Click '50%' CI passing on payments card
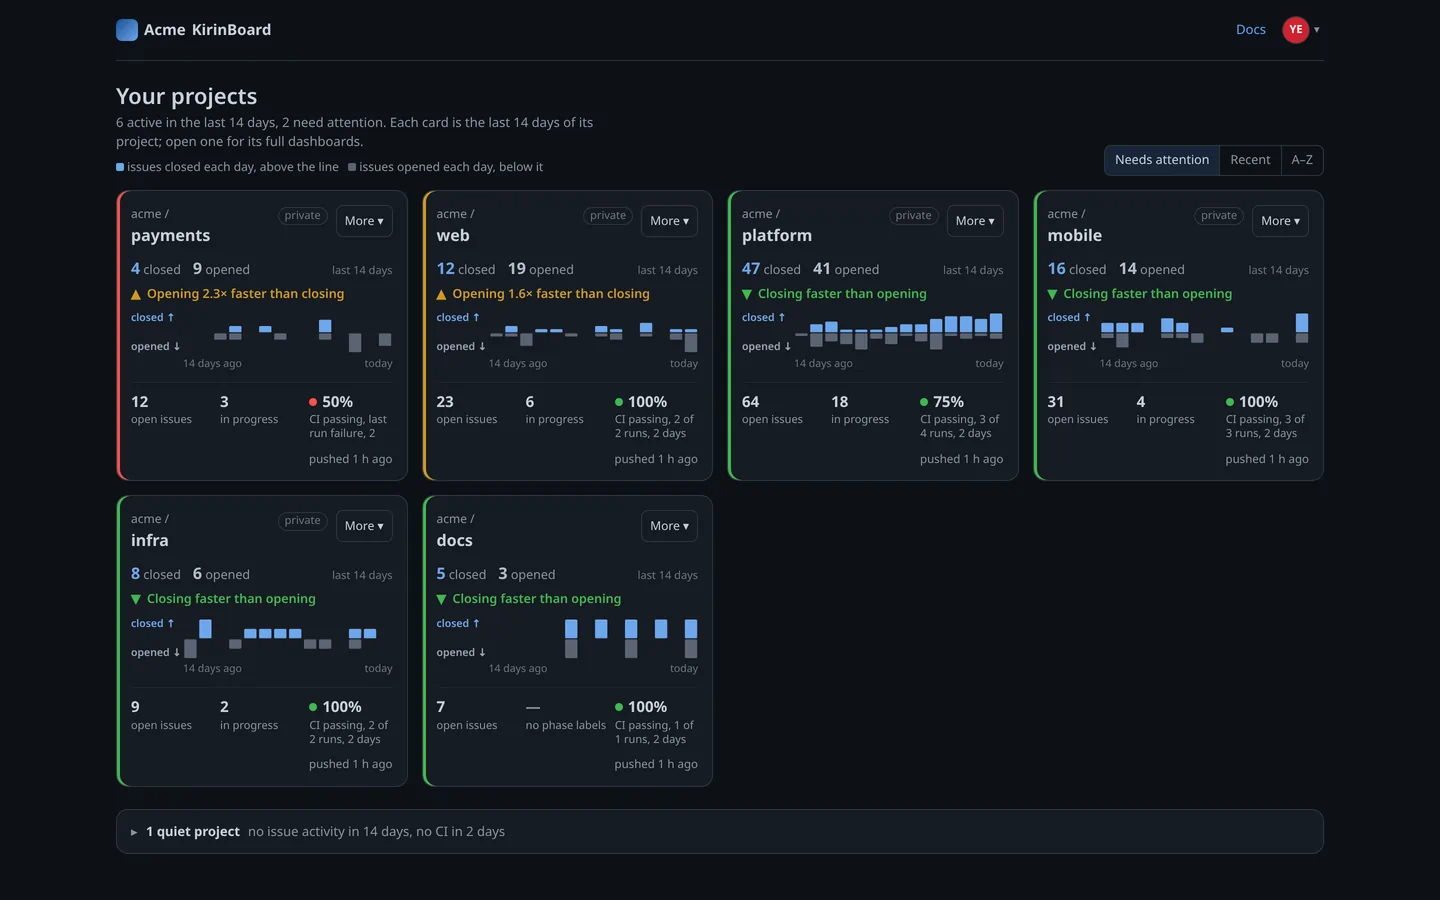Image resolution: width=1440 pixels, height=900 pixels. (x=337, y=402)
